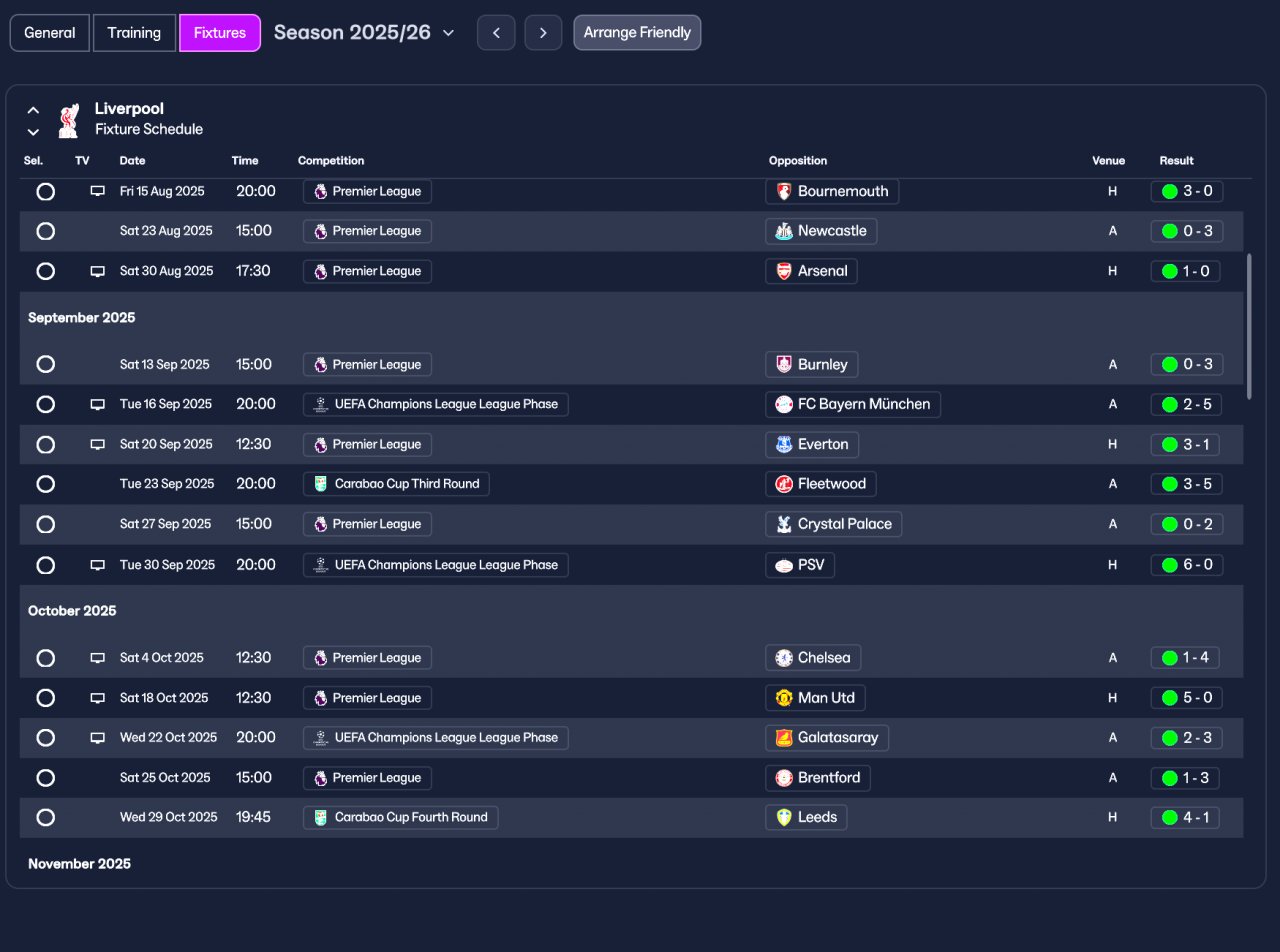The width and height of the screenshot is (1280, 952).
Task: Open the Premier League tag on Brentford row
Action: [x=368, y=778]
